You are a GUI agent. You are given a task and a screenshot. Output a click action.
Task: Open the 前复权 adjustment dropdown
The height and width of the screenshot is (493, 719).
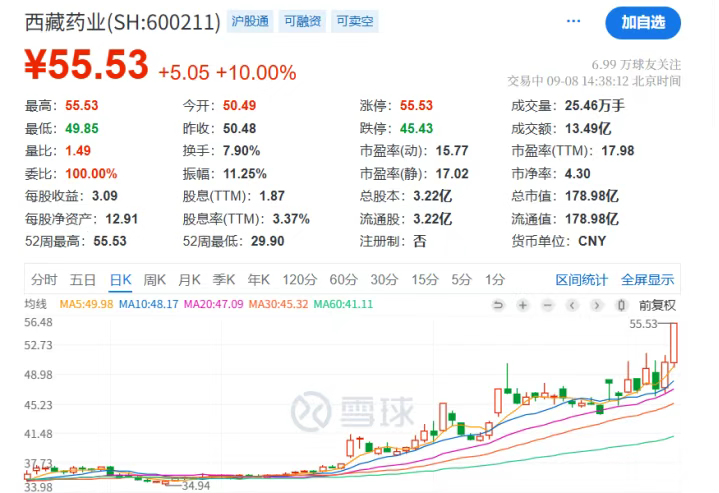(x=657, y=305)
